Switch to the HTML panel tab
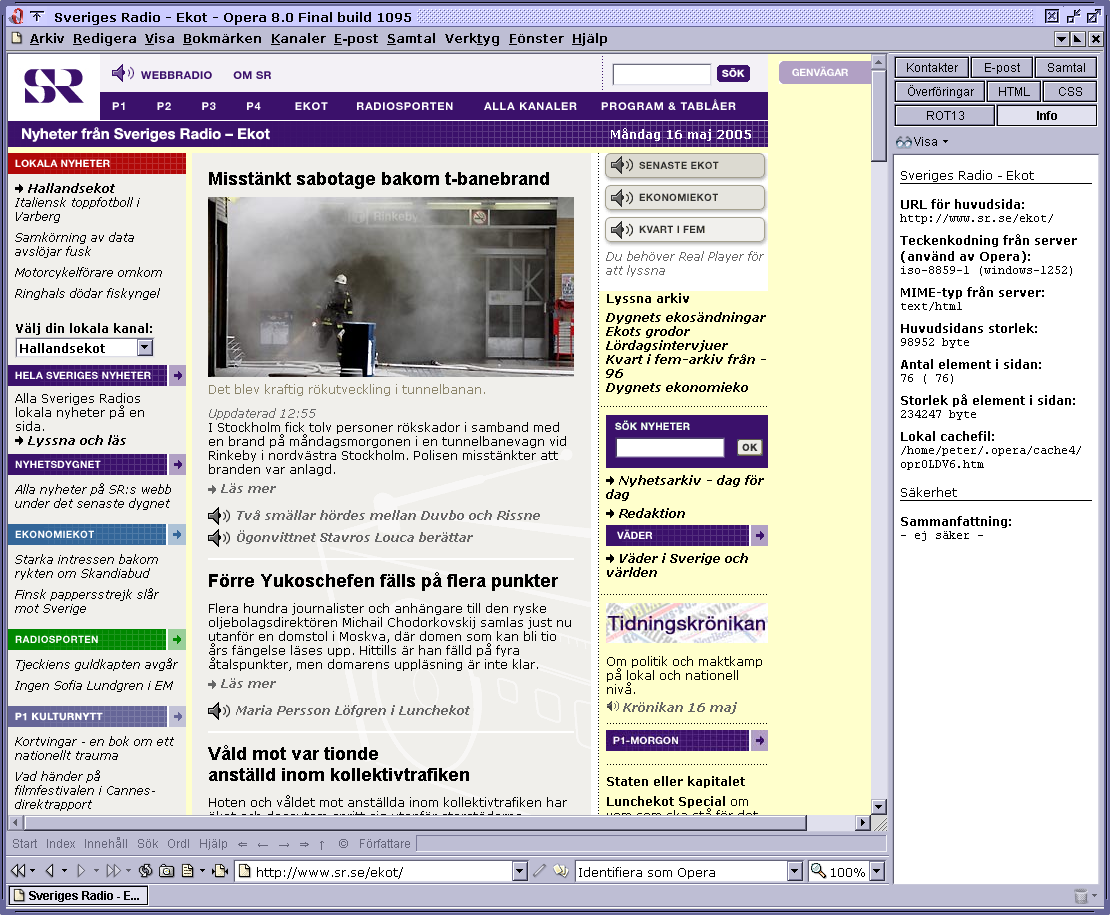 (1013, 91)
